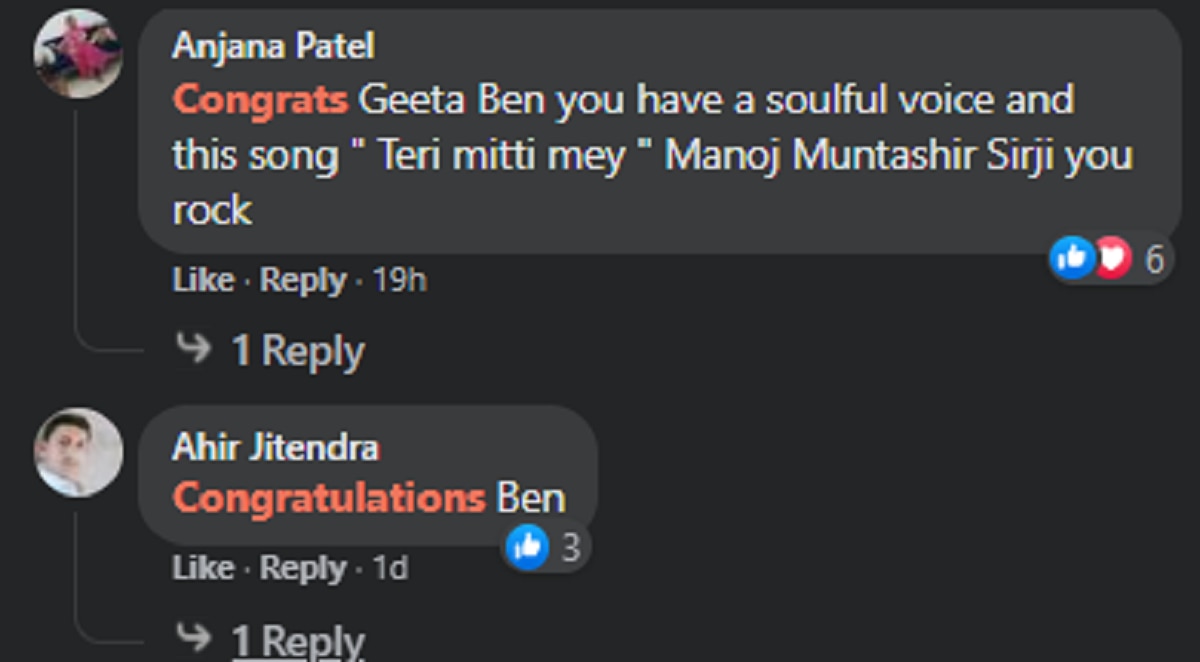Image resolution: width=1200 pixels, height=662 pixels.
Task: Open Ahir Jitendra's profile picture
Action: pyautogui.click(x=78, y=452)
